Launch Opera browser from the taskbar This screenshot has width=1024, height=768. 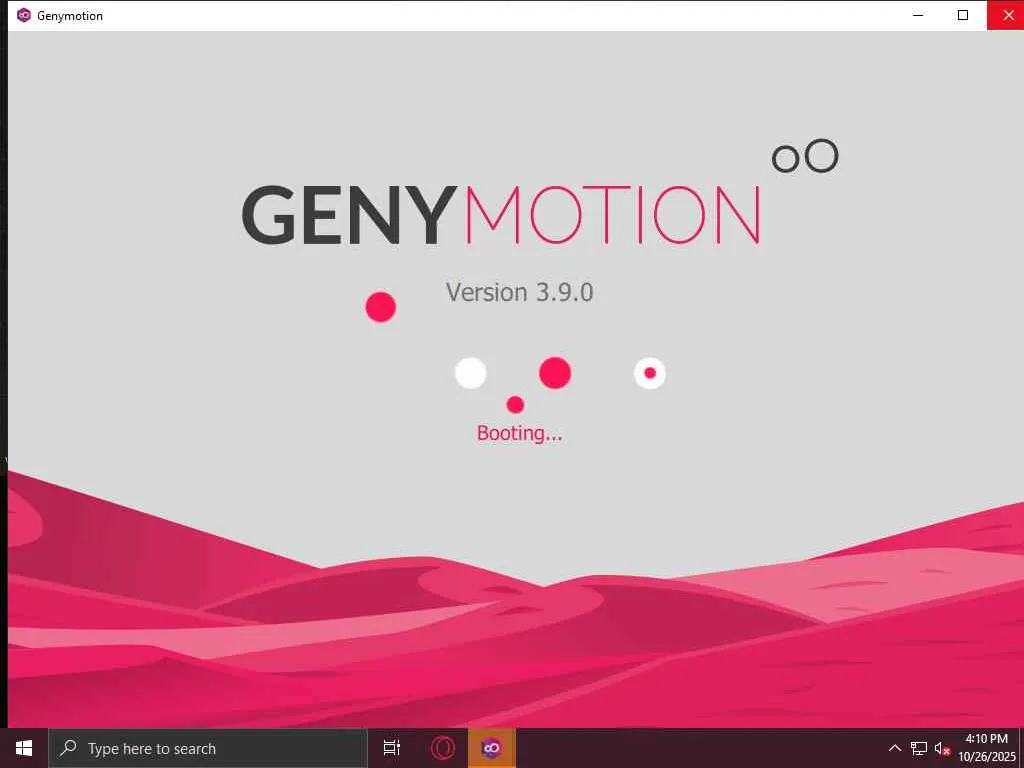coord(443,748)
